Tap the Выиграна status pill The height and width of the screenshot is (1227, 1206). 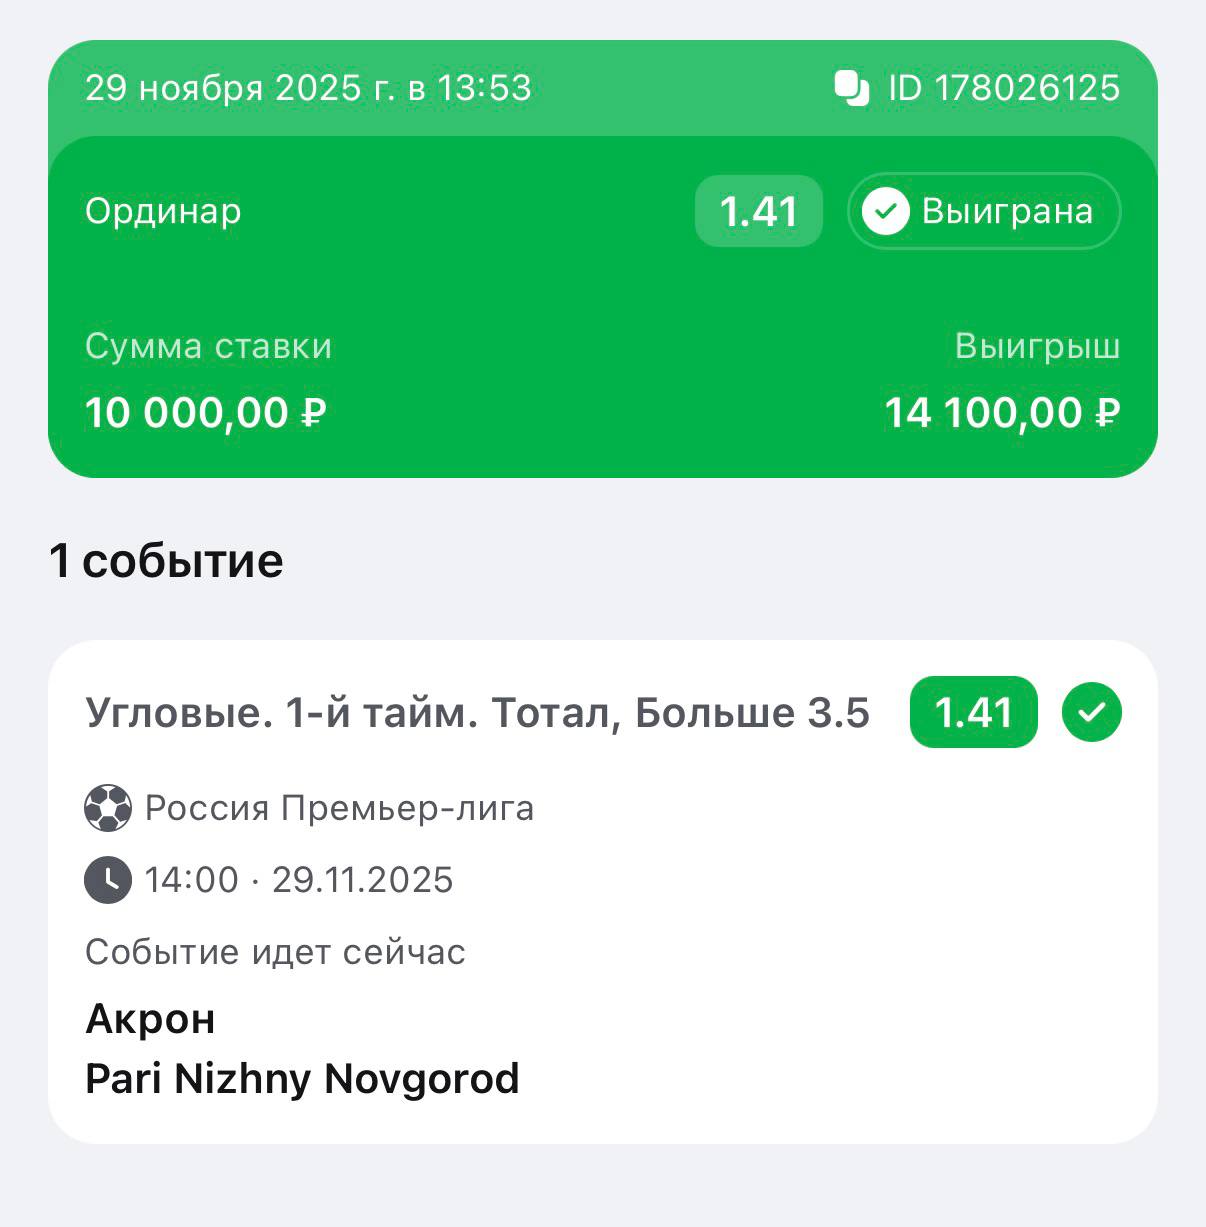(x=984, y=211)
